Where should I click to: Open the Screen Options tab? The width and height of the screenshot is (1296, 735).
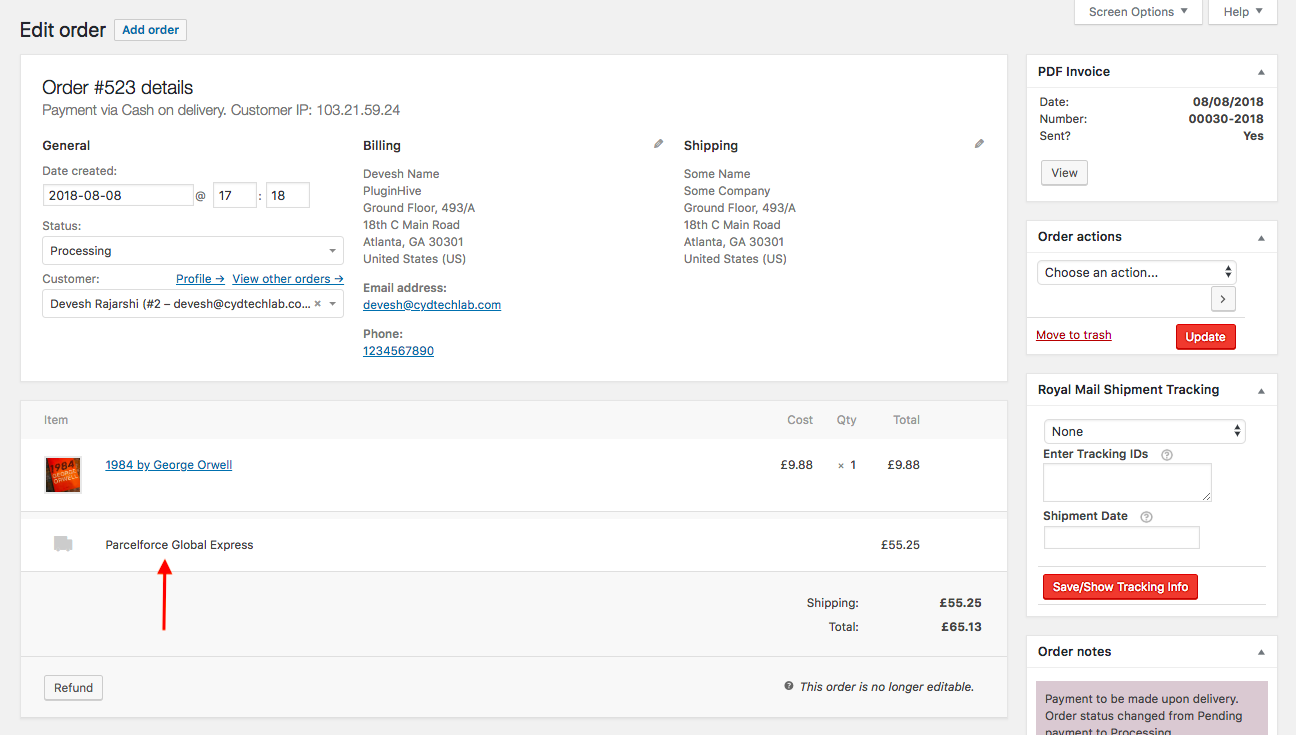[1137, 12]
